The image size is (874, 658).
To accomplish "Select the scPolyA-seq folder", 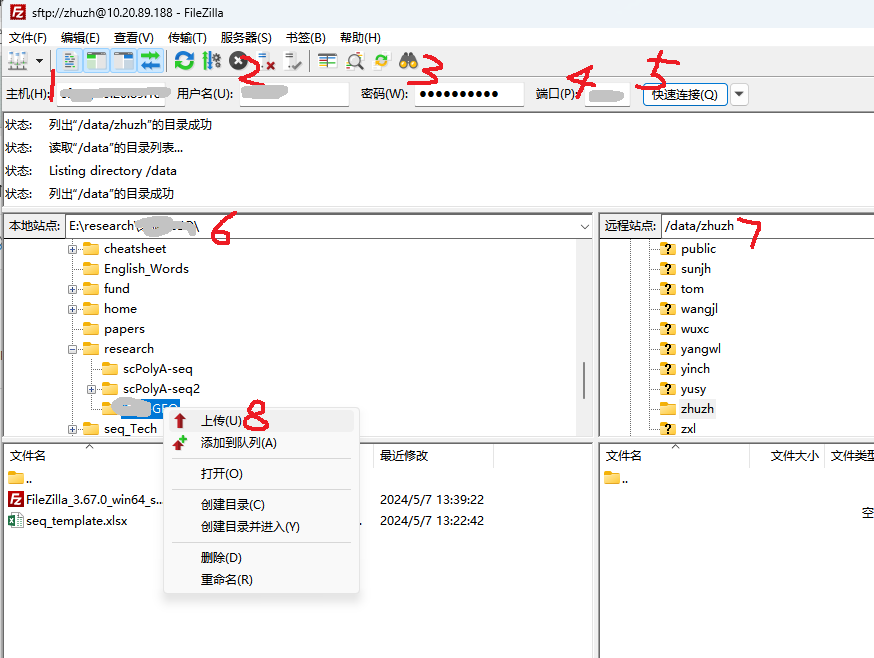I will point(157,369).
